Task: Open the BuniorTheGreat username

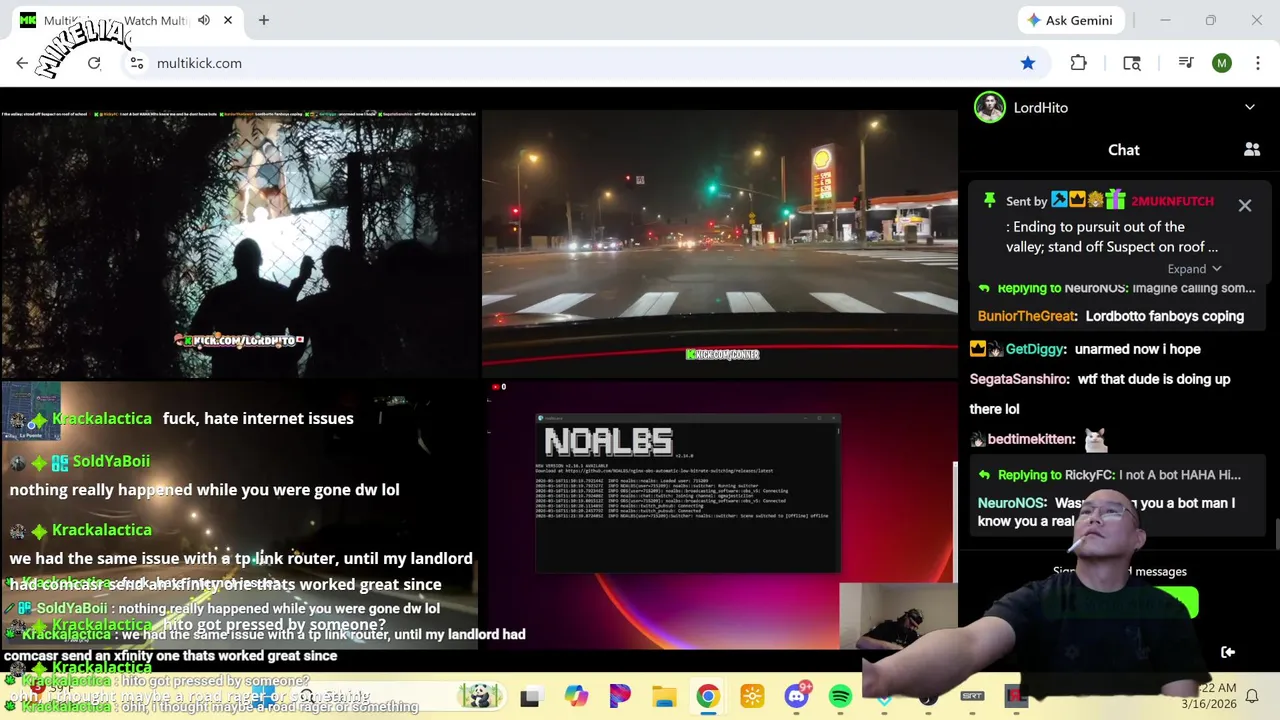Action: pyautogui.click(x=1027, y=316)
